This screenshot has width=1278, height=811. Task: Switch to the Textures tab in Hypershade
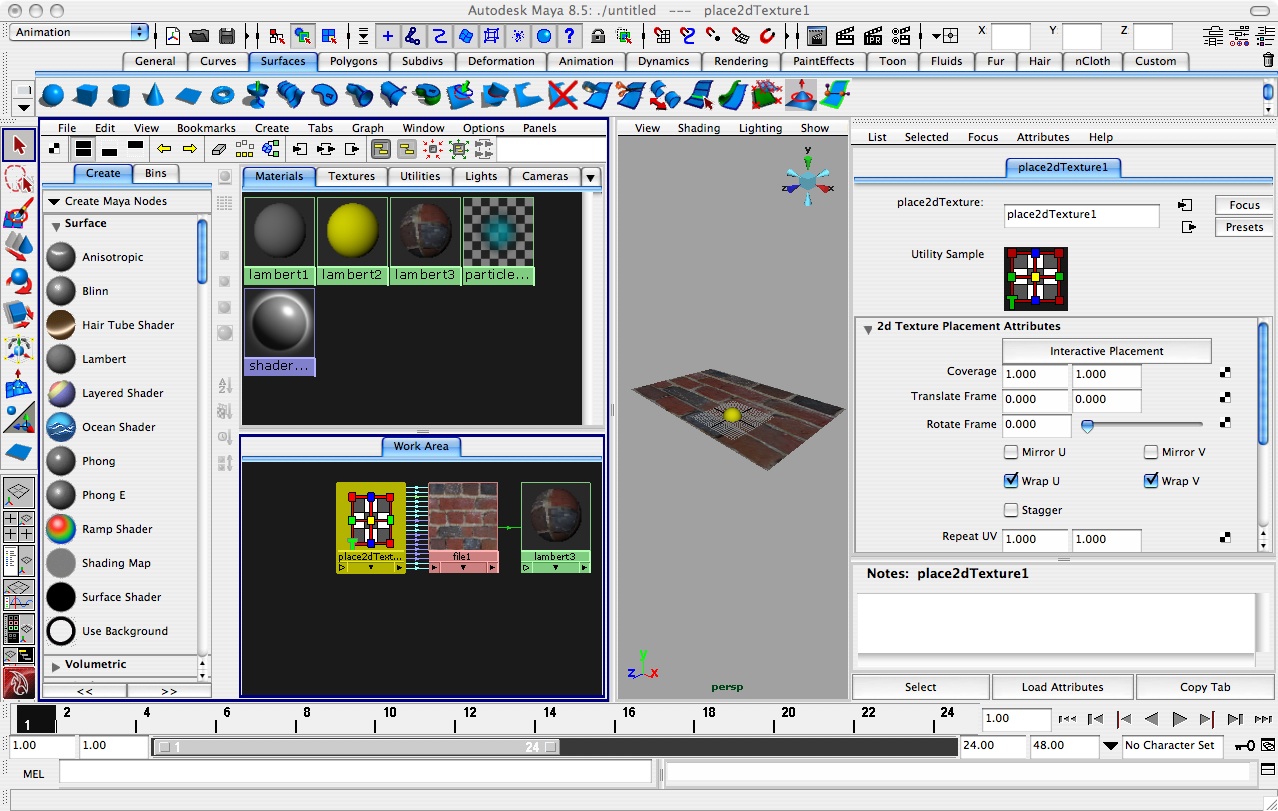[x=352, y=176]
